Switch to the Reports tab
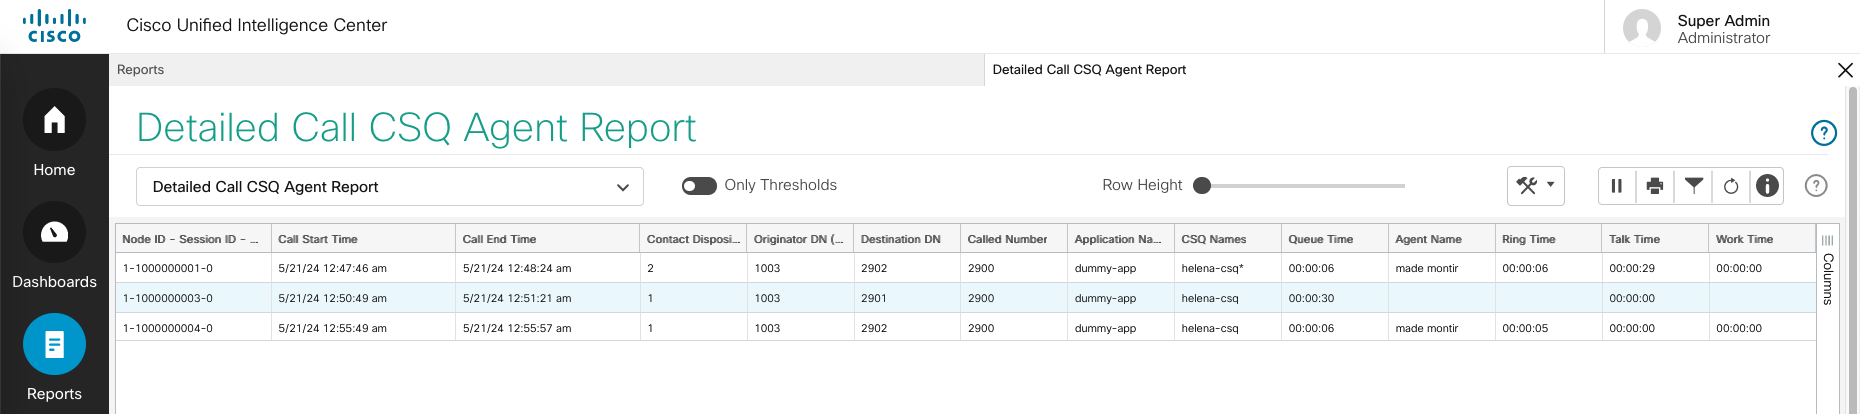 pos(141,70)
